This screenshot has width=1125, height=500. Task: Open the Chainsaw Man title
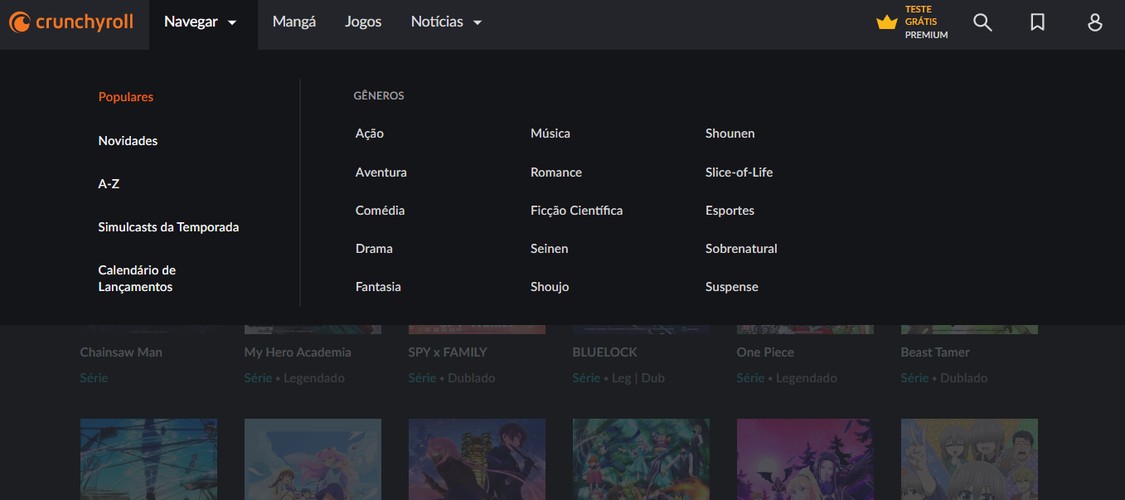pos(121,352)
